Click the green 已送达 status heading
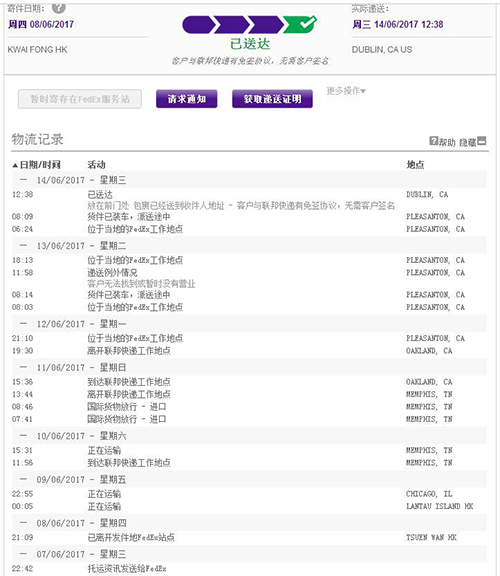The image size is (500, 576). 250,44
